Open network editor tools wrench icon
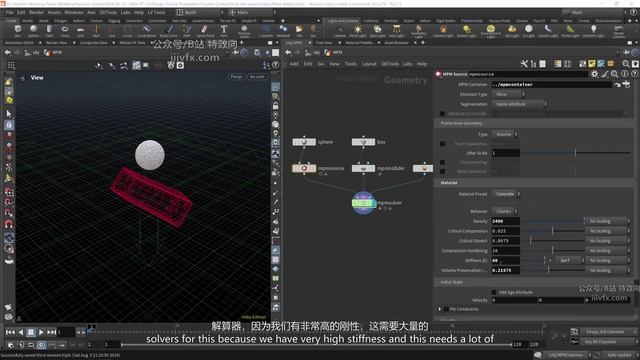 [524, 64]
